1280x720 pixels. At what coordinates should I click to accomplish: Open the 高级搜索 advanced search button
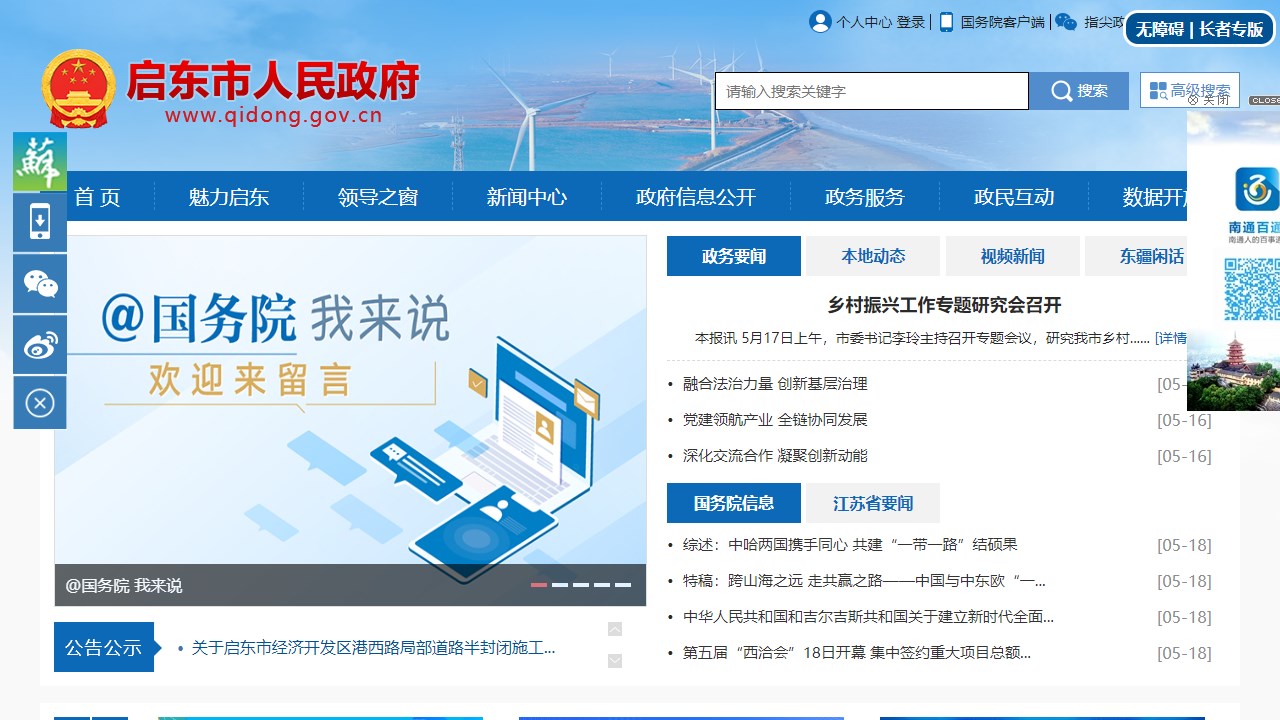1190,91
